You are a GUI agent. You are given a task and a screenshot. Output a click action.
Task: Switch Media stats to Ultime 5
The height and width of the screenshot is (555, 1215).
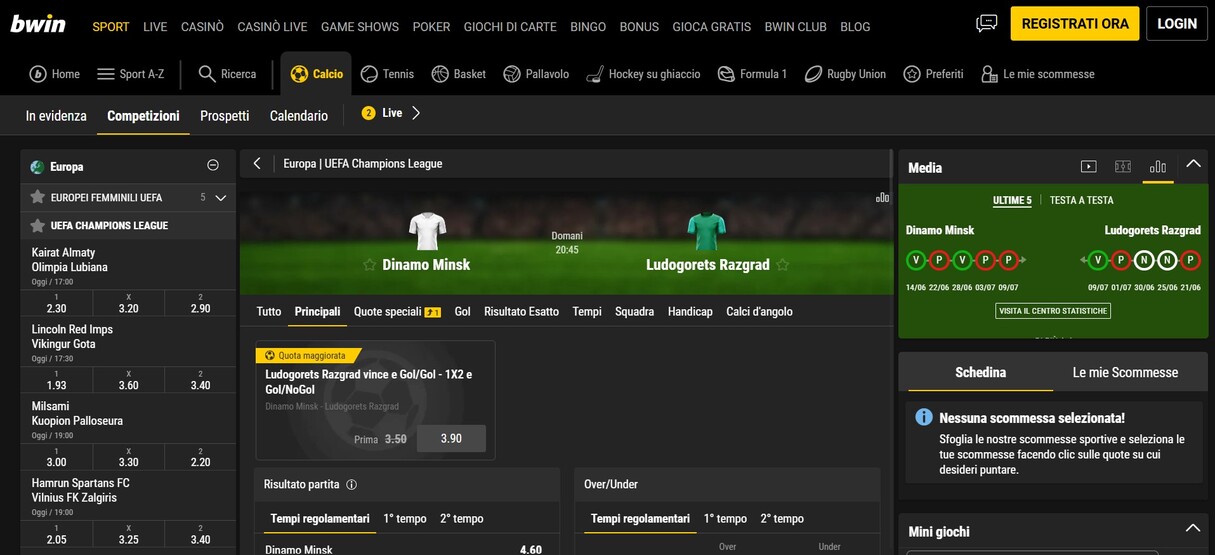[1012, 200]
